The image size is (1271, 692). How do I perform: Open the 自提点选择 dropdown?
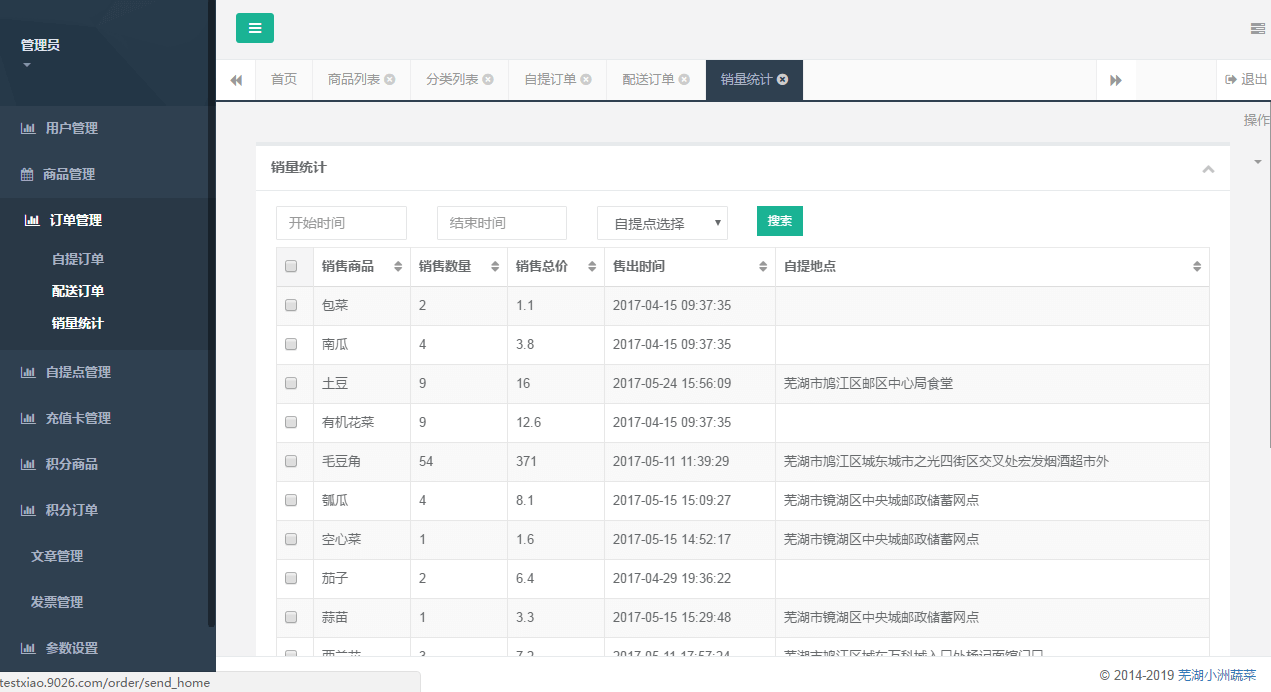click(x=662, y=223)
